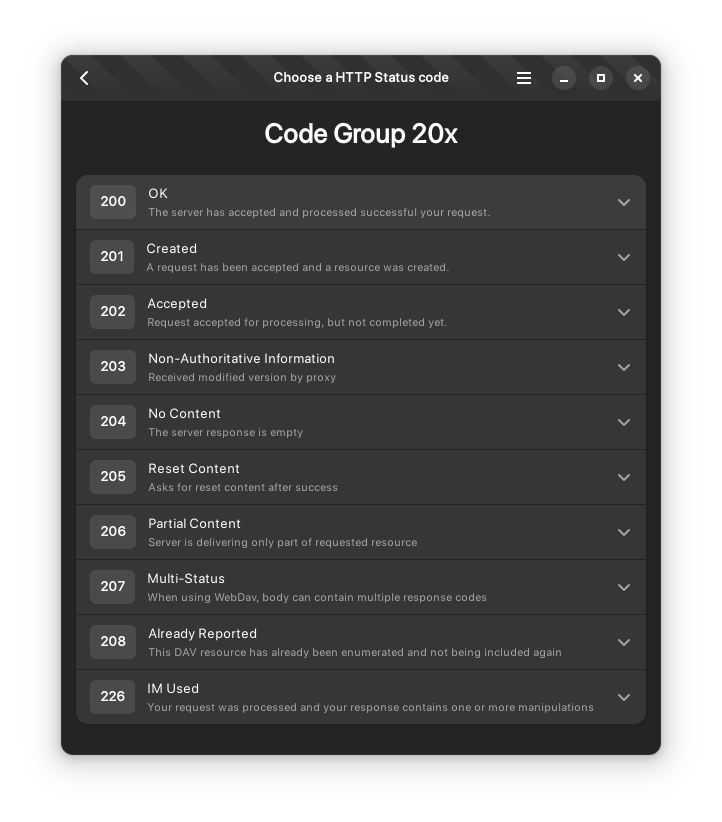Click the 207 code badge
Screen dimensions: 722x822
112,587
